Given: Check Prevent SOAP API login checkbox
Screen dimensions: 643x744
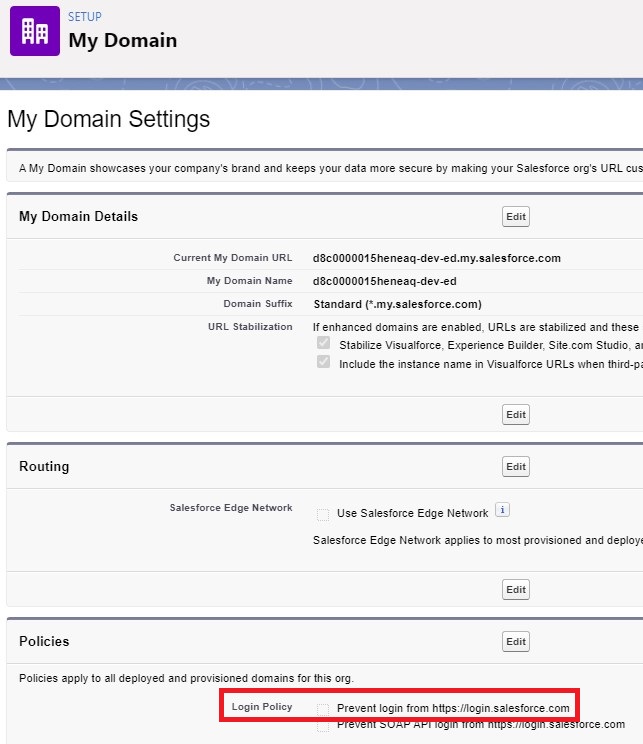Looking at the screenshot, I should click(323, 726).
